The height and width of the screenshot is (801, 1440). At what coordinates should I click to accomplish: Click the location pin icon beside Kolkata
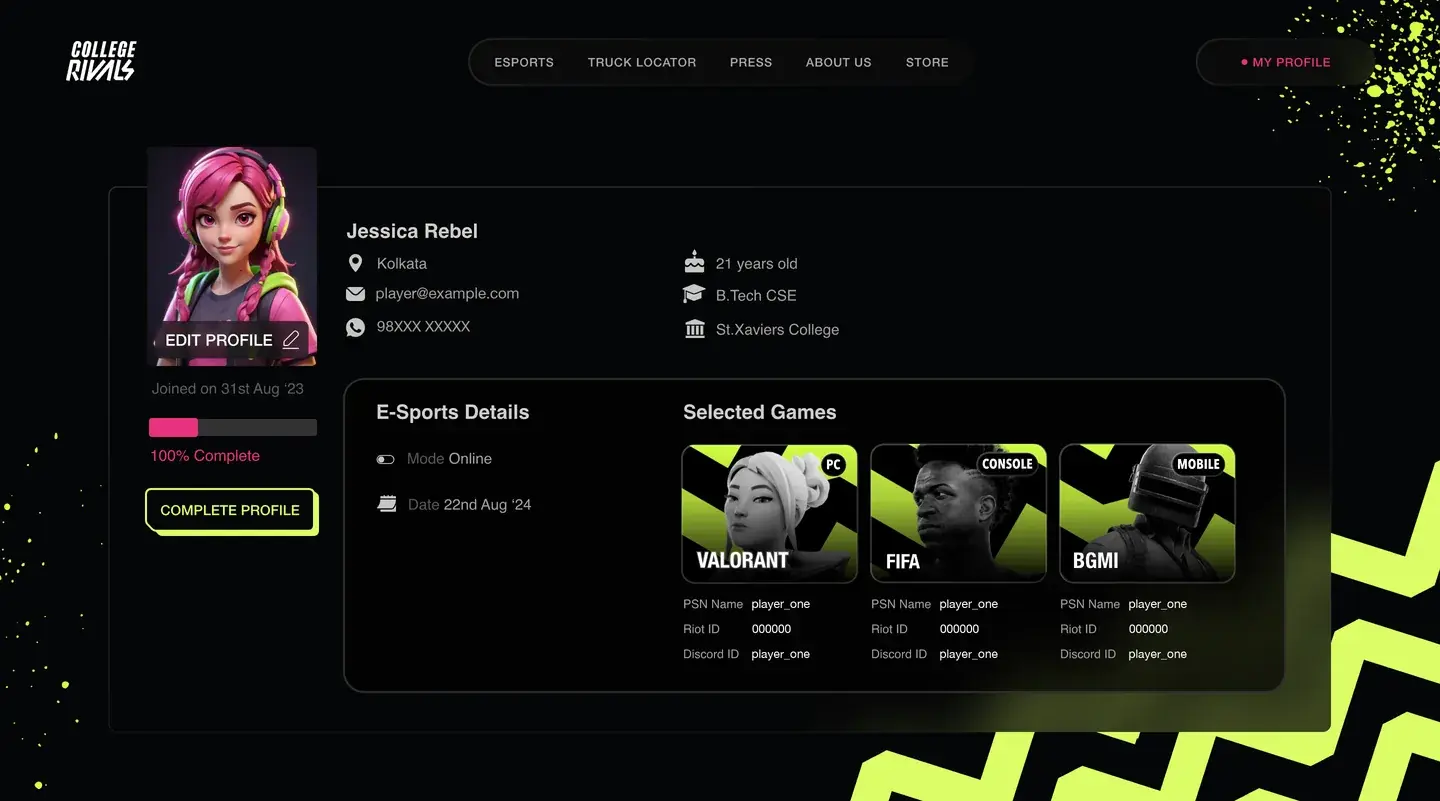coord(355,263)
